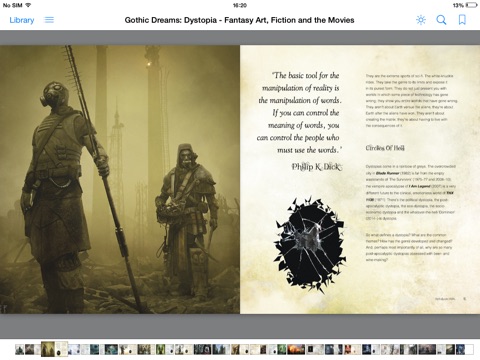The image size is (480, 360).
Task: Tap the book title Gothic Dreams: Dystopia
Action: (239, 20)
